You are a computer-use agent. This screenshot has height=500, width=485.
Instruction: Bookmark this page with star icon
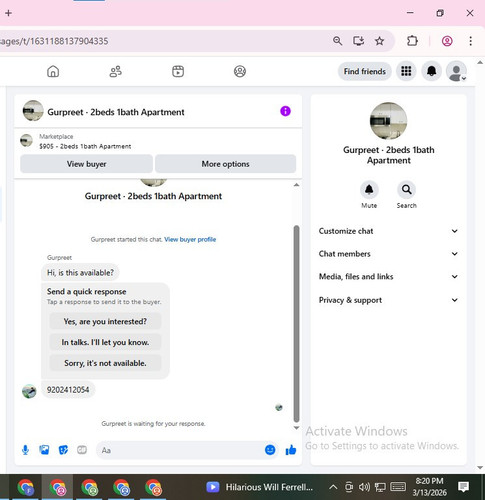(x=379, y=41)
